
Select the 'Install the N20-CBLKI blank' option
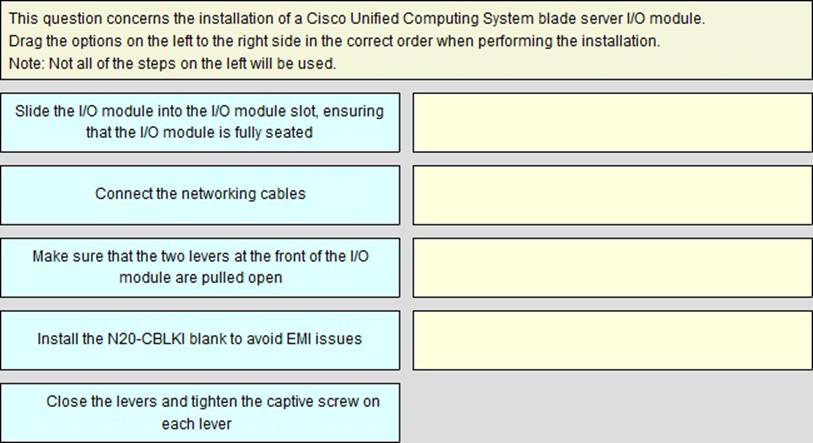pyautogui.click(x=200, y=340)
